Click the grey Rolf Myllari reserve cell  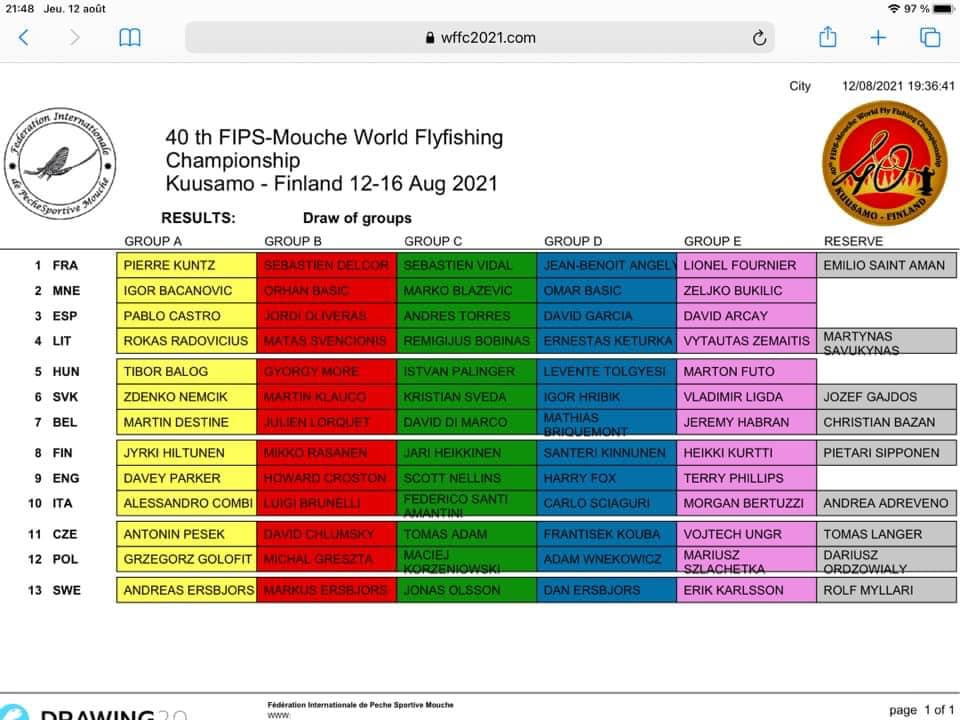[x=886, y=590]
